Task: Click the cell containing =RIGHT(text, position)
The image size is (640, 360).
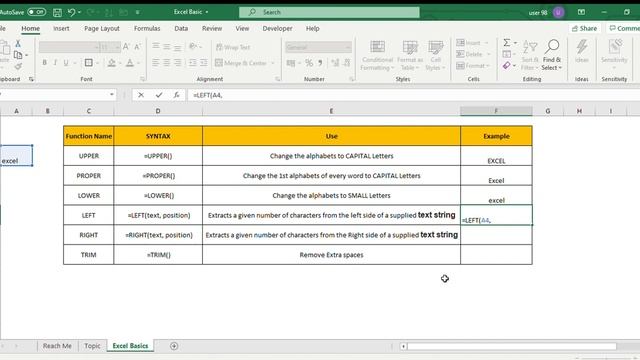Action: tap(158, 235)
